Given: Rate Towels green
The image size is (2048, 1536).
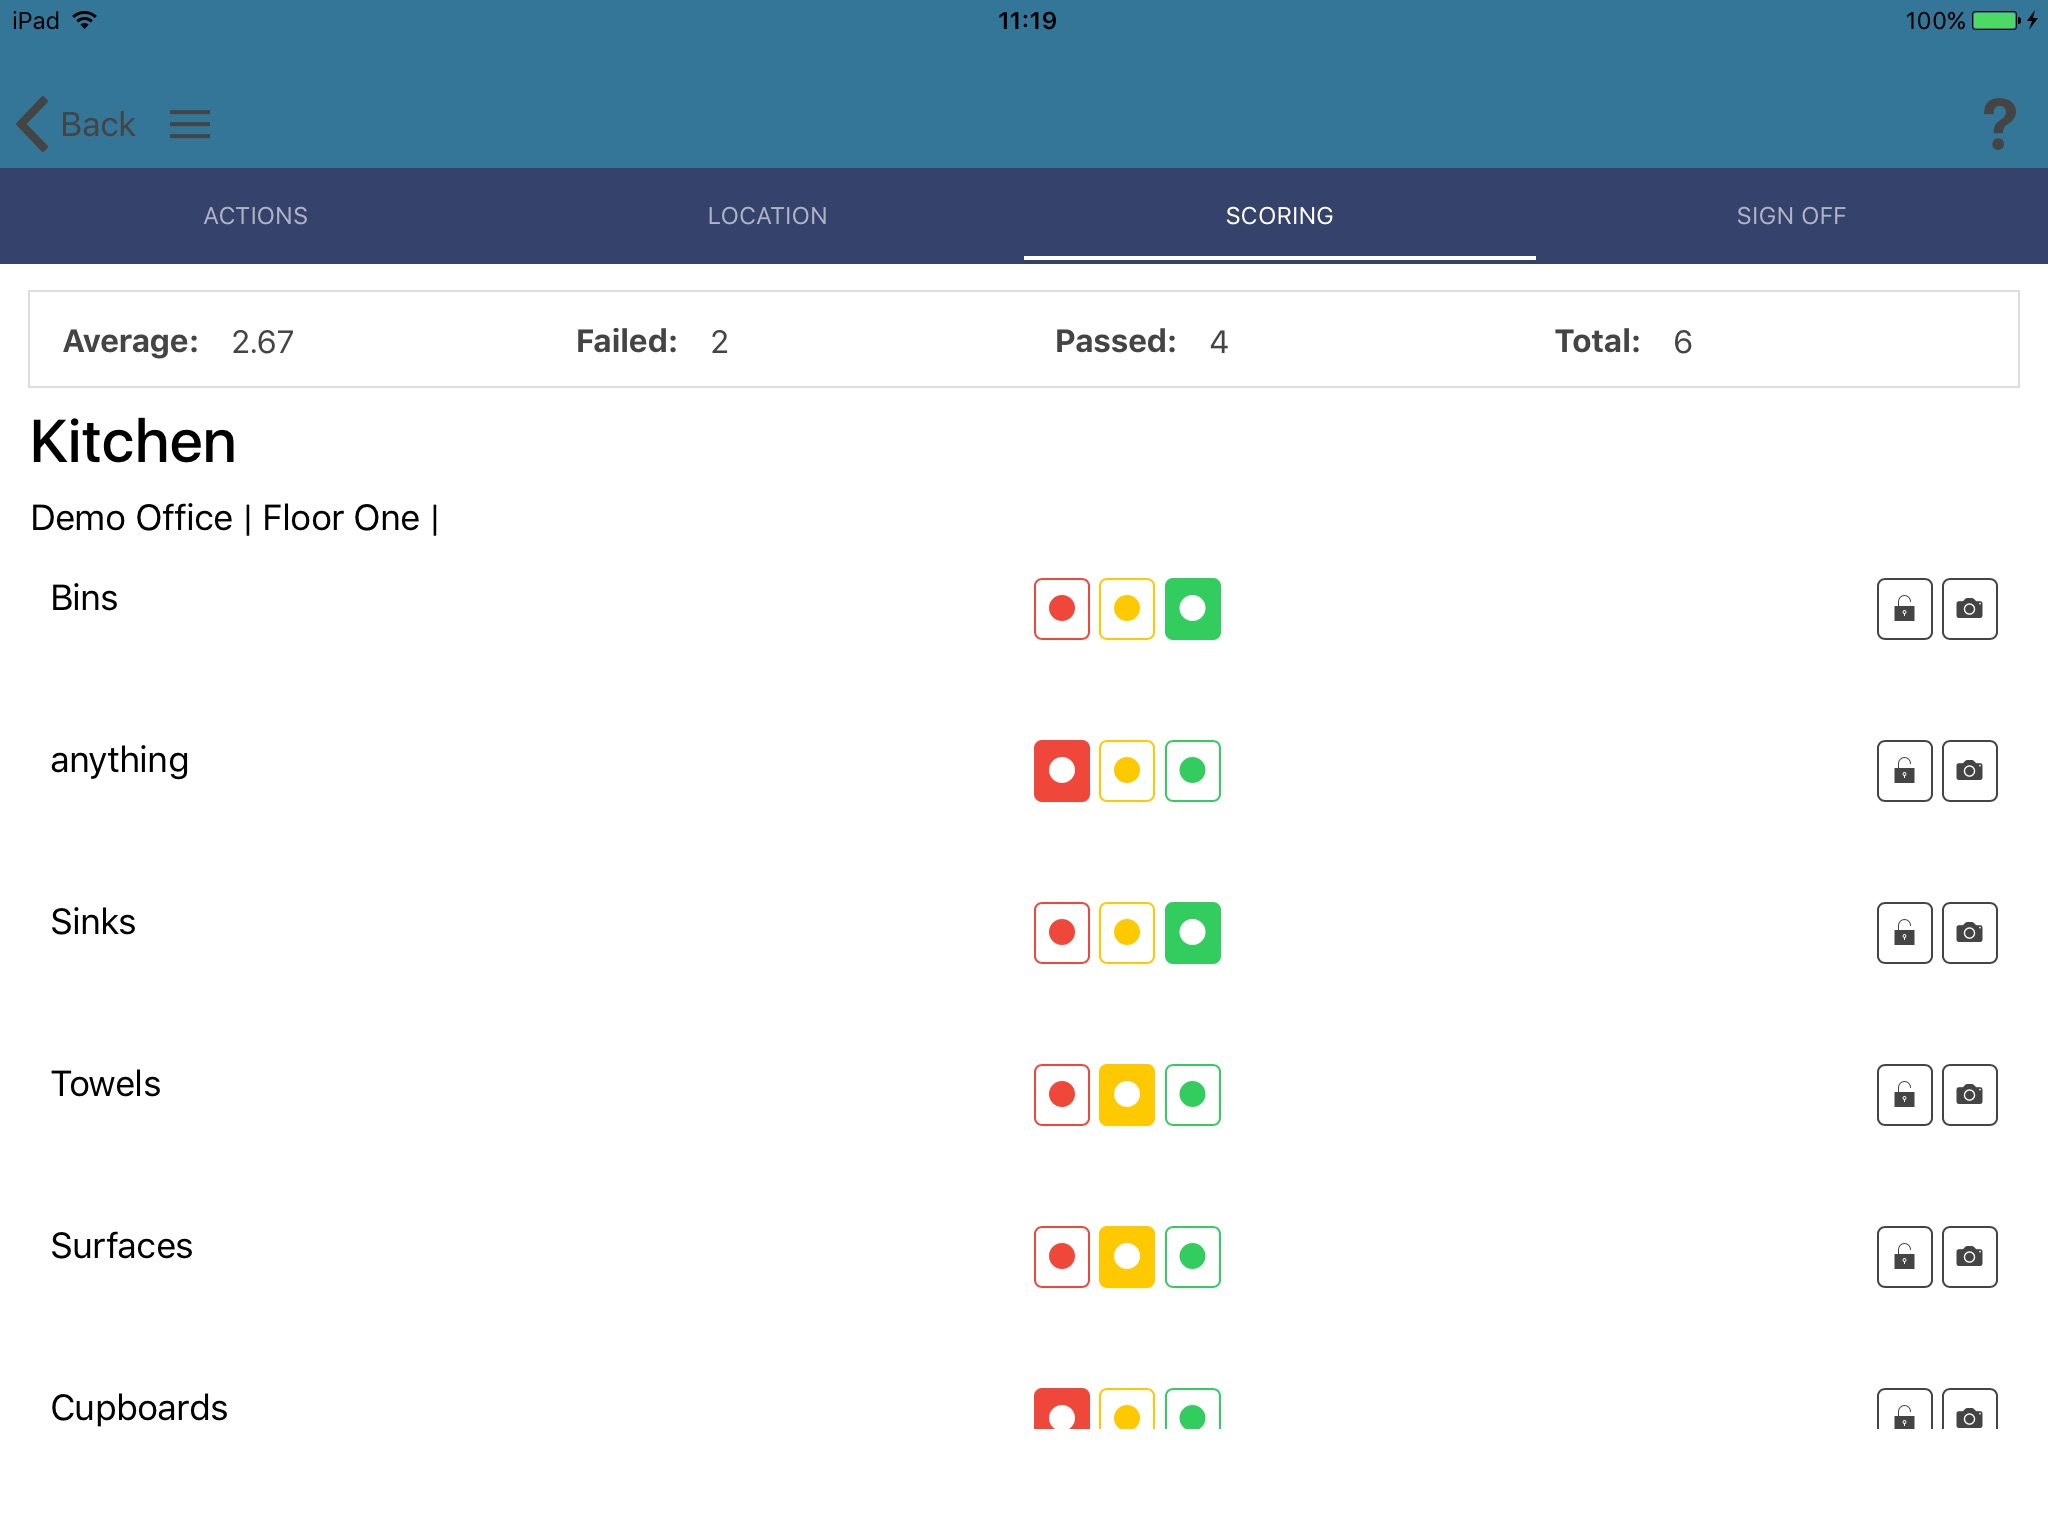Looking at the screenshot, I should [x=1193, y=1095].
